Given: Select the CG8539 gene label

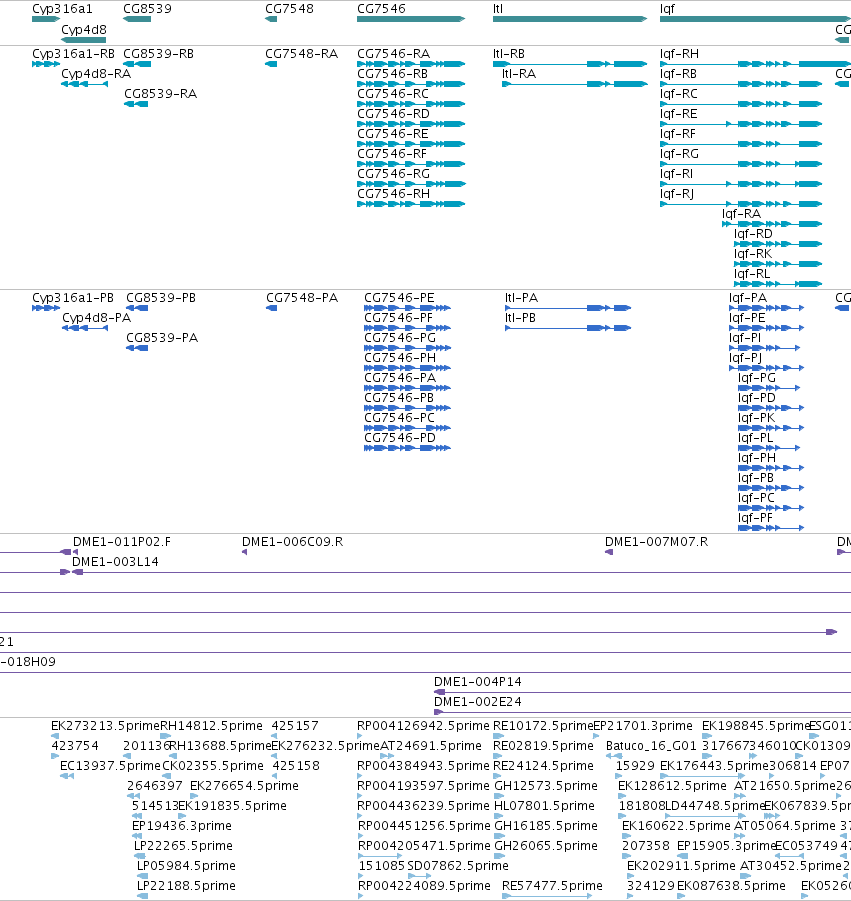Looking at the screenshot, I should coord(147,9).
